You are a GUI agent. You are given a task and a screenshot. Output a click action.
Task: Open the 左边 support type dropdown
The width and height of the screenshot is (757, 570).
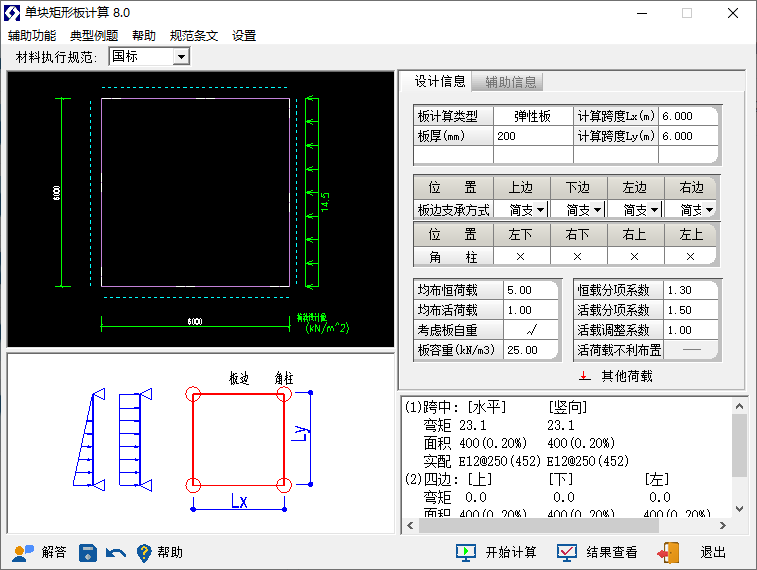(x=655, y=210)
